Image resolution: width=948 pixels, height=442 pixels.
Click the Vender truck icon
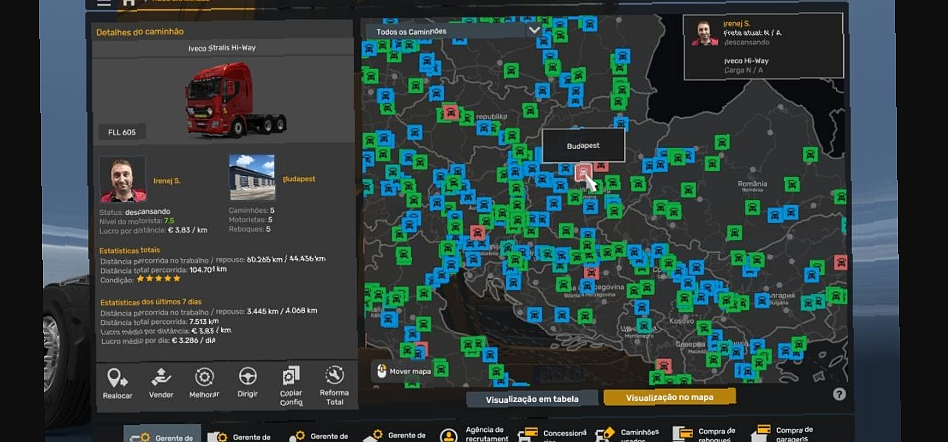pos(161,377)
